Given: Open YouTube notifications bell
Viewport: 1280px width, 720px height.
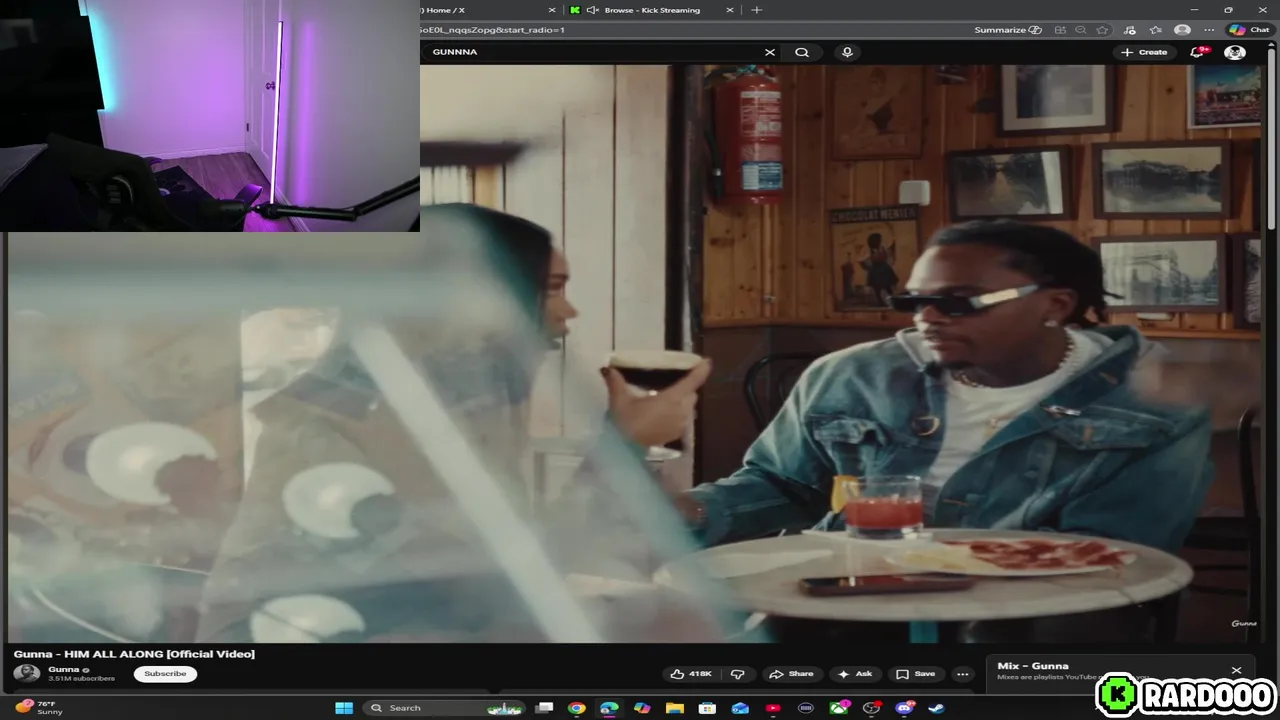Looking at the screenshot, I should (1197, 52).
